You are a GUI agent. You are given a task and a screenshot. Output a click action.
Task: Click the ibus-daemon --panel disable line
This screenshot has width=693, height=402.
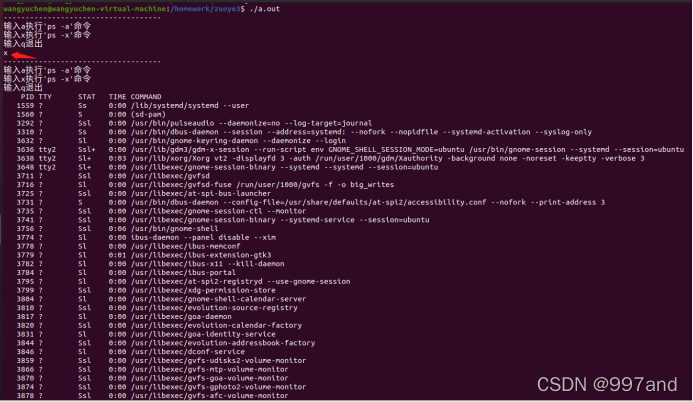pos(146,238)
